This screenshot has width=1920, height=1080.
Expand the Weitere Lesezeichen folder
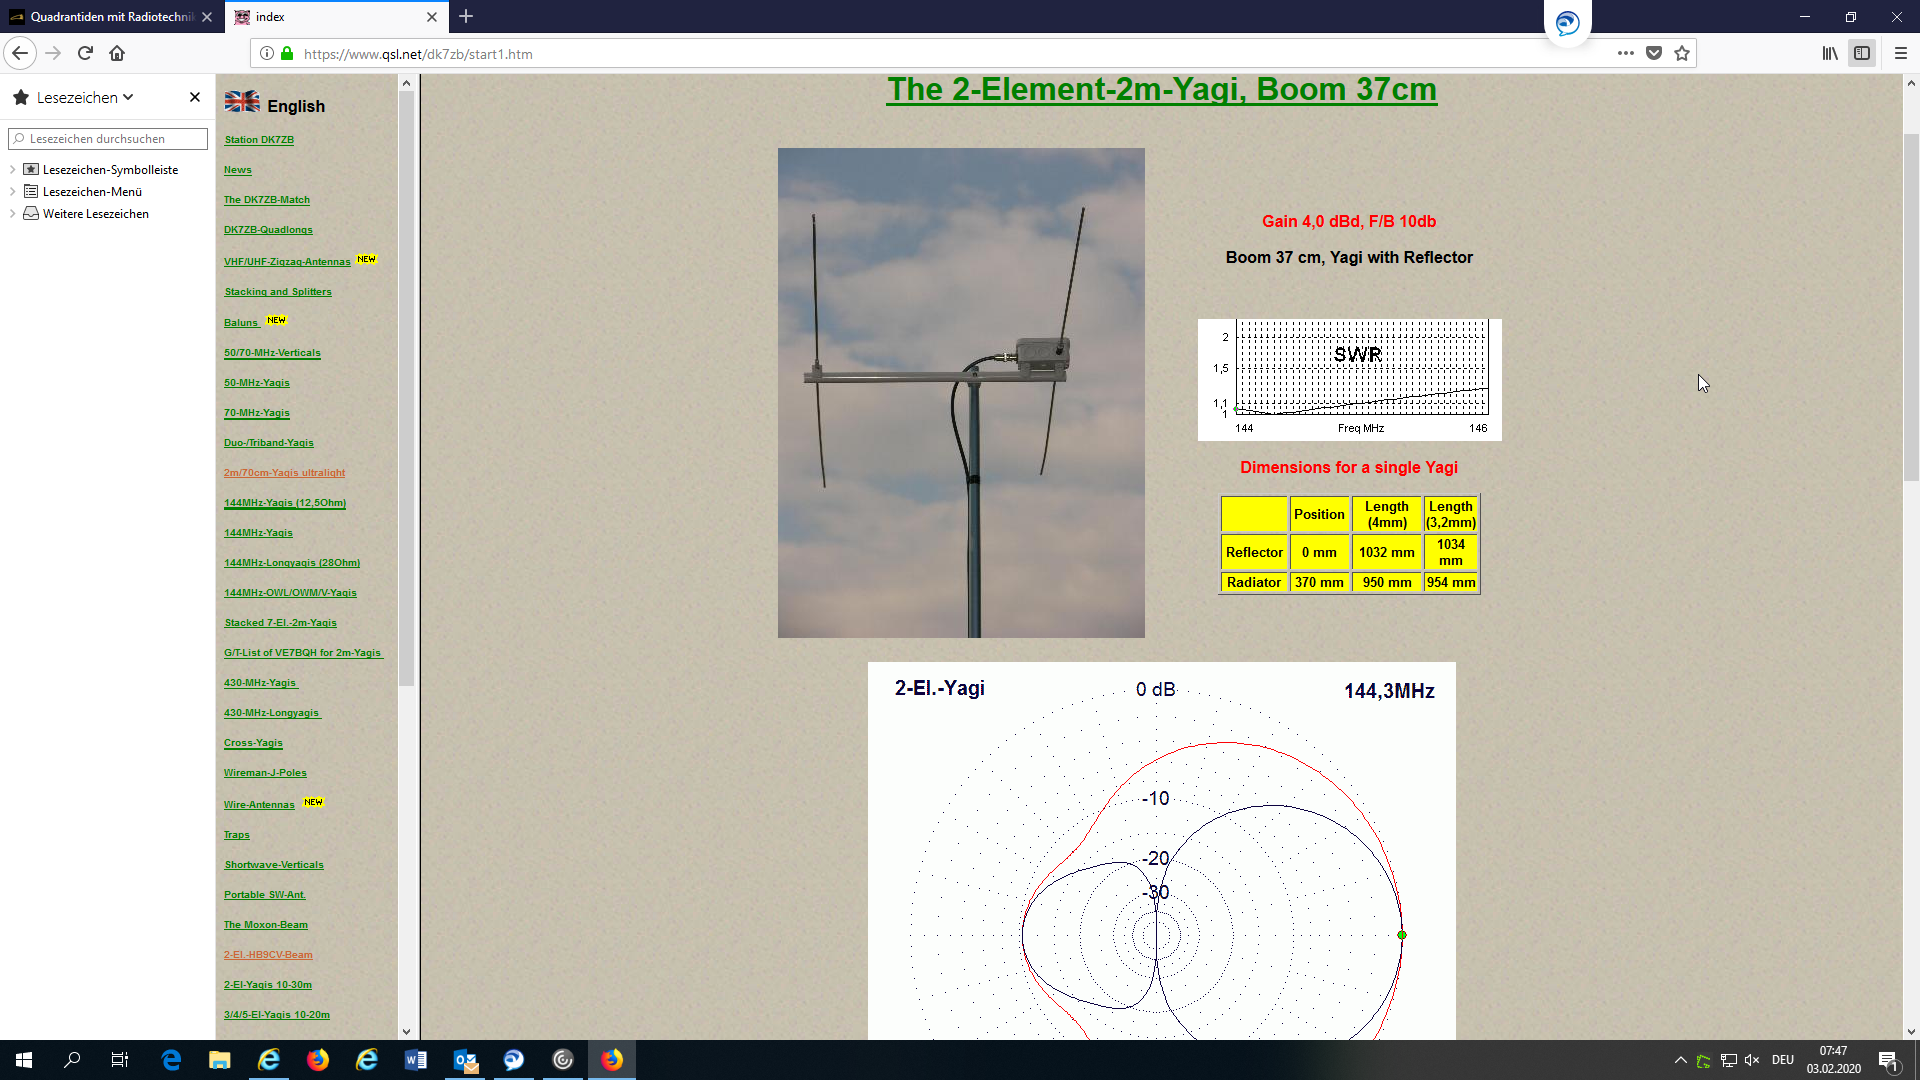(12, 214)
